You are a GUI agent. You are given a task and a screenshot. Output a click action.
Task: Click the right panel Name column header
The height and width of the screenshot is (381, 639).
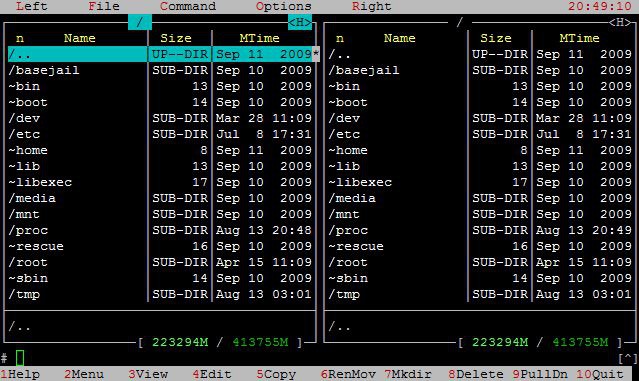(399, 38)
